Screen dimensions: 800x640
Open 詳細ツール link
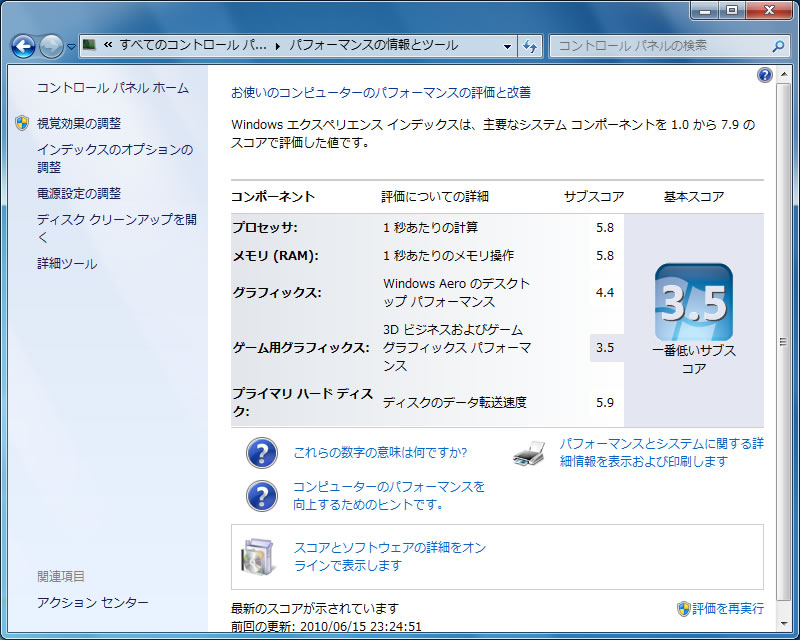click(x=67, y=263)
